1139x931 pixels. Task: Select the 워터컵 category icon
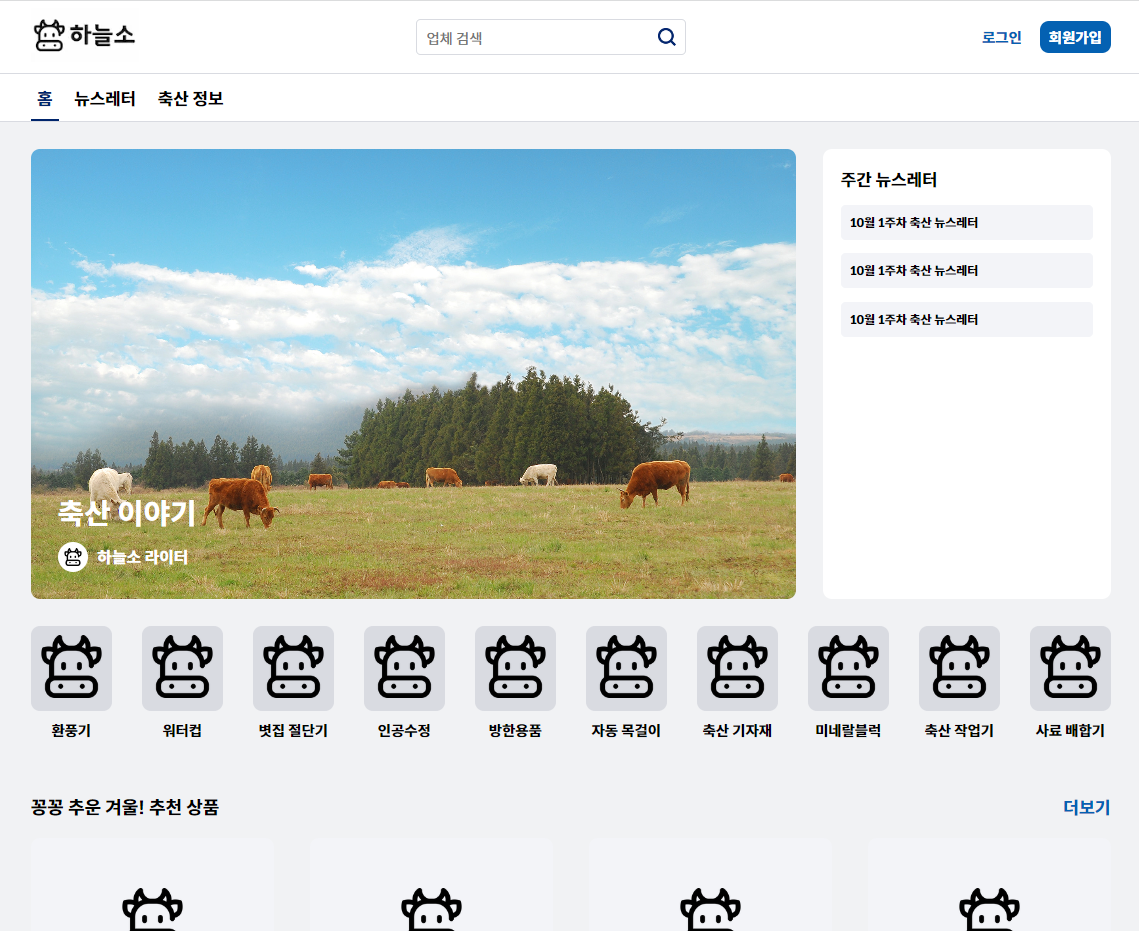click(x=182, y=667)
